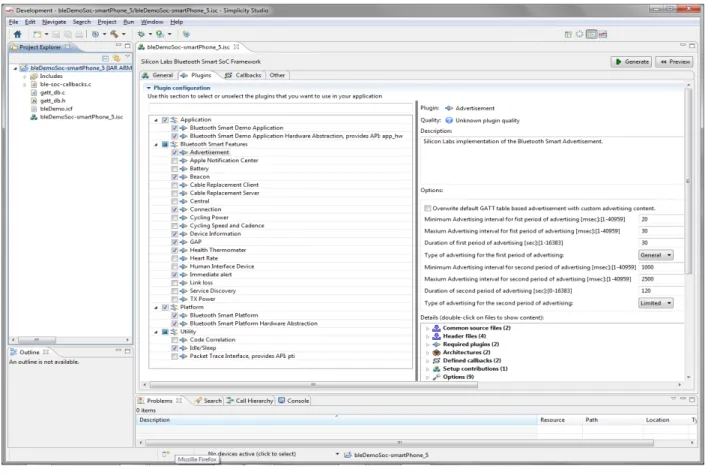705x475 pixels.
Task: Switch to the Callbacks tab
Action: [243, 75]
